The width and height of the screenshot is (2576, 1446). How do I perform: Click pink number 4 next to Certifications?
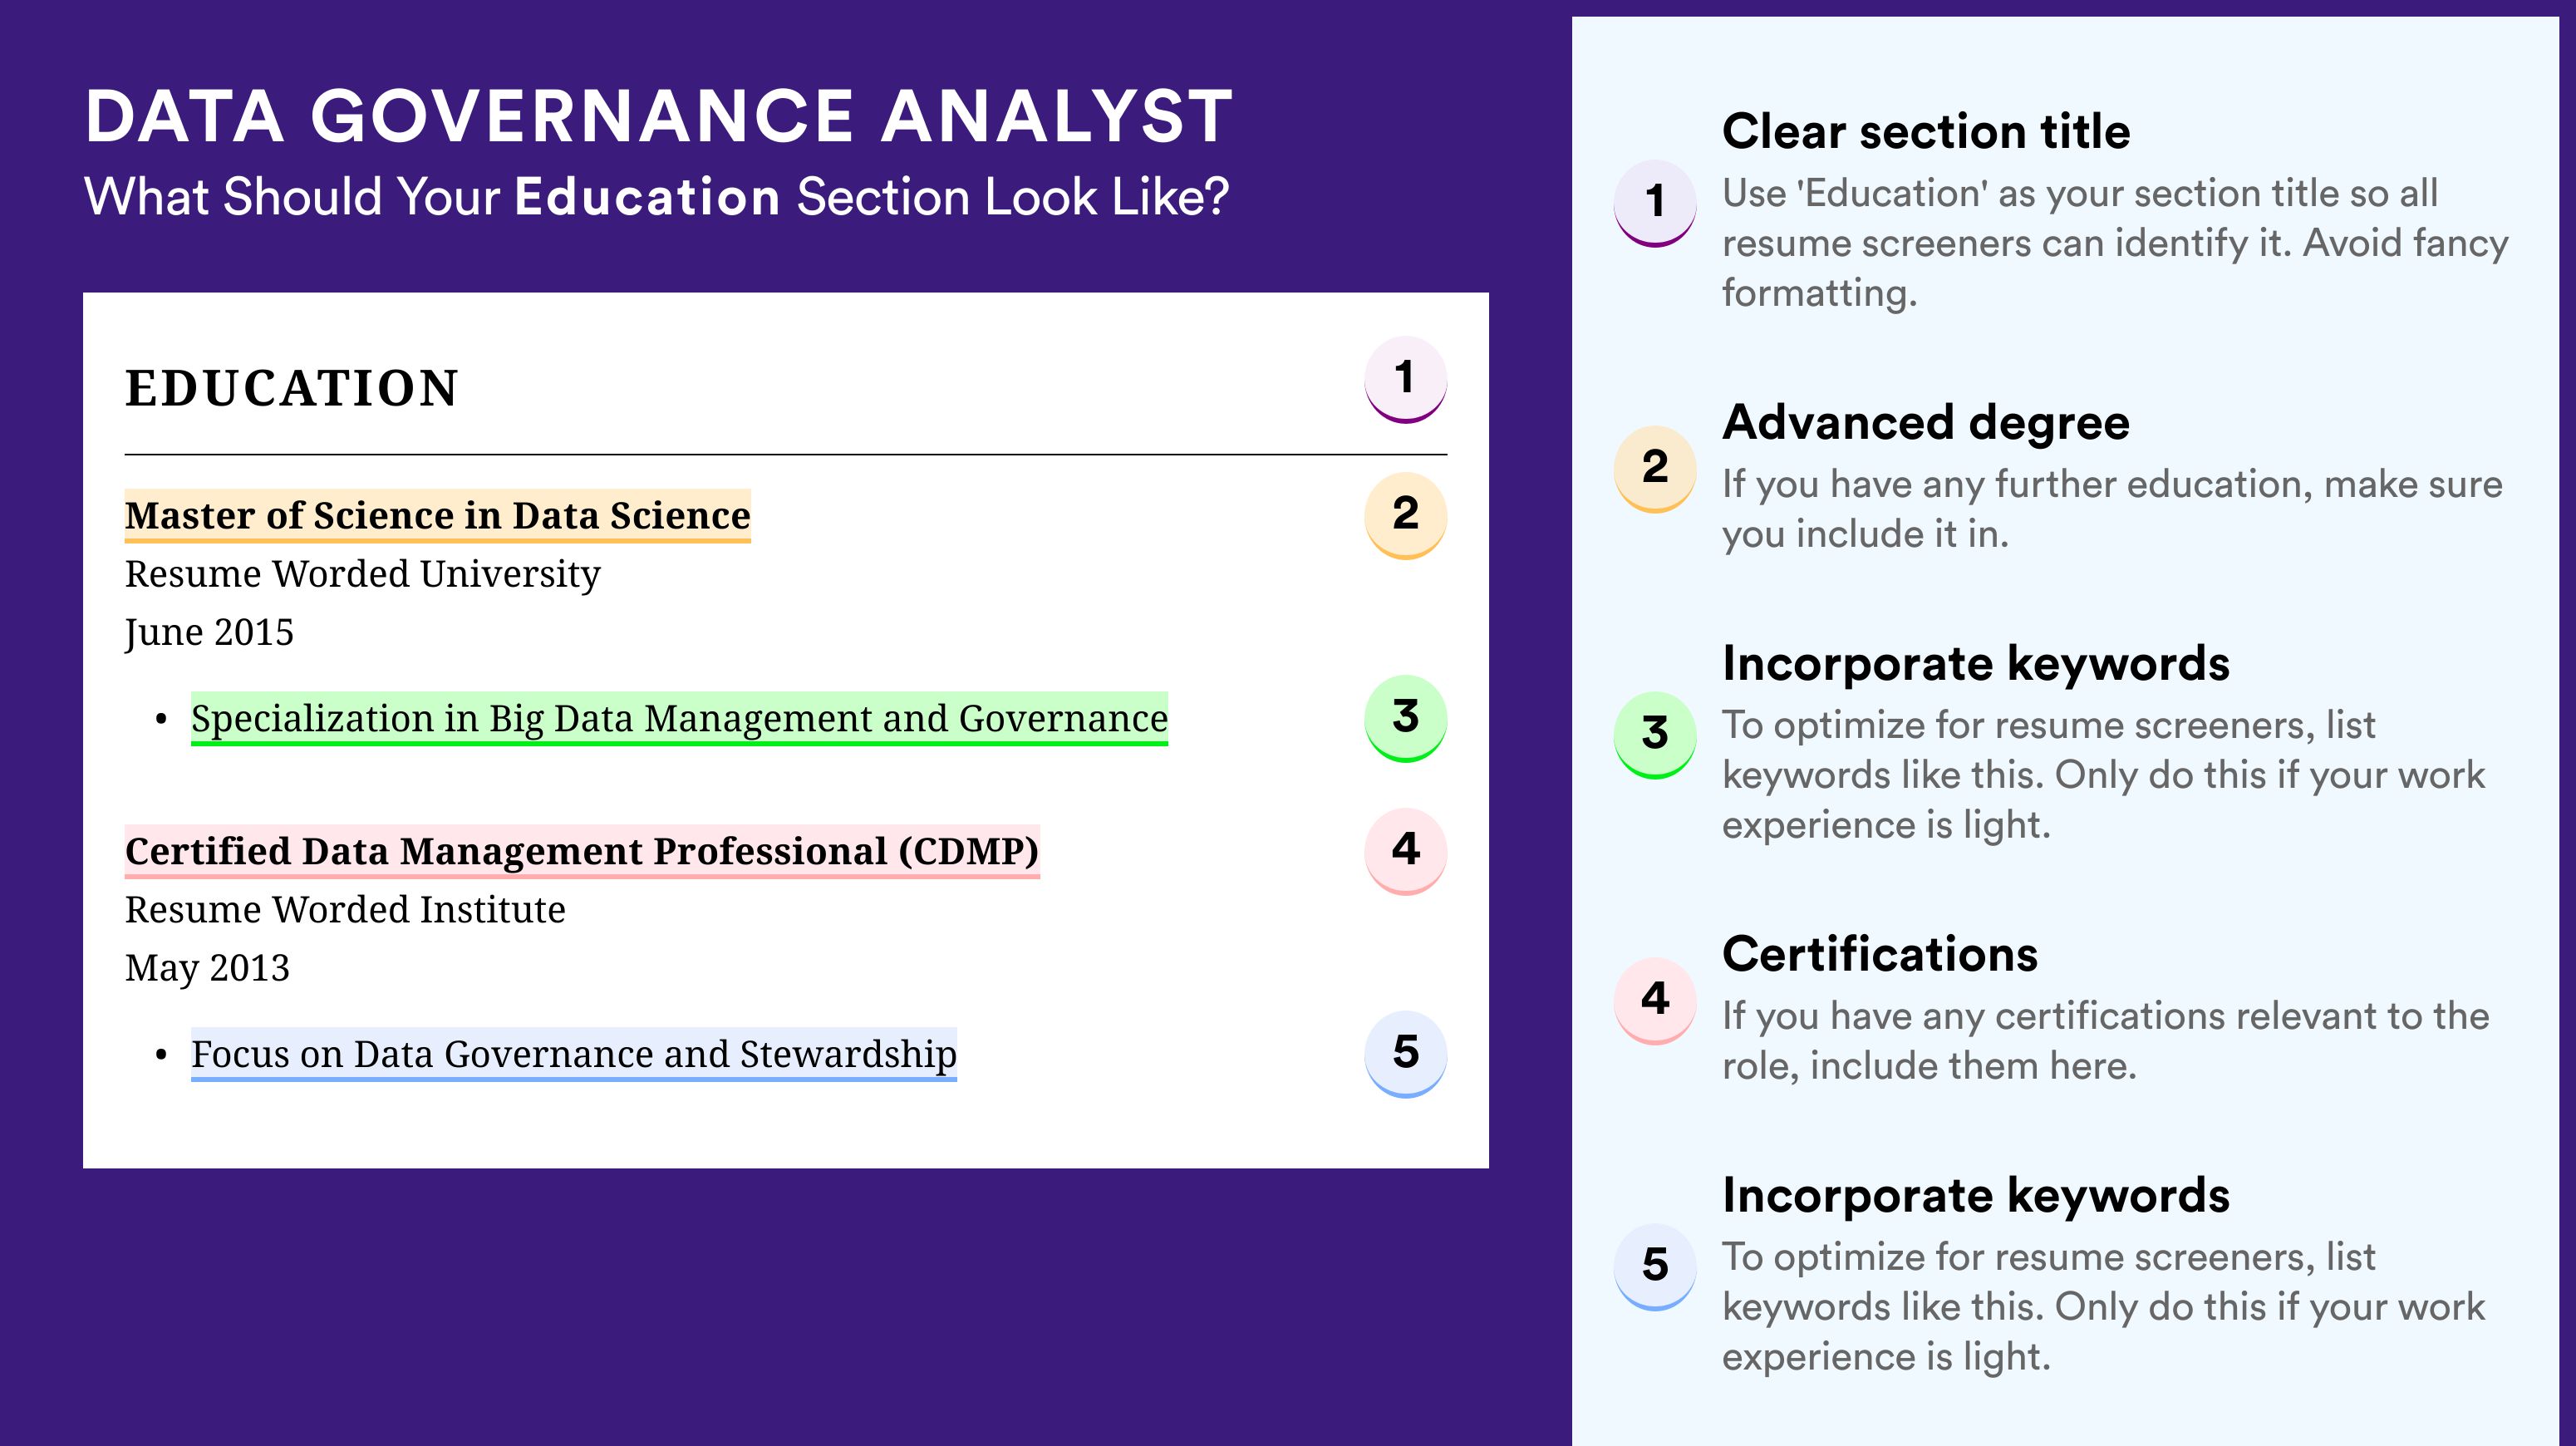point(1655,1000)
